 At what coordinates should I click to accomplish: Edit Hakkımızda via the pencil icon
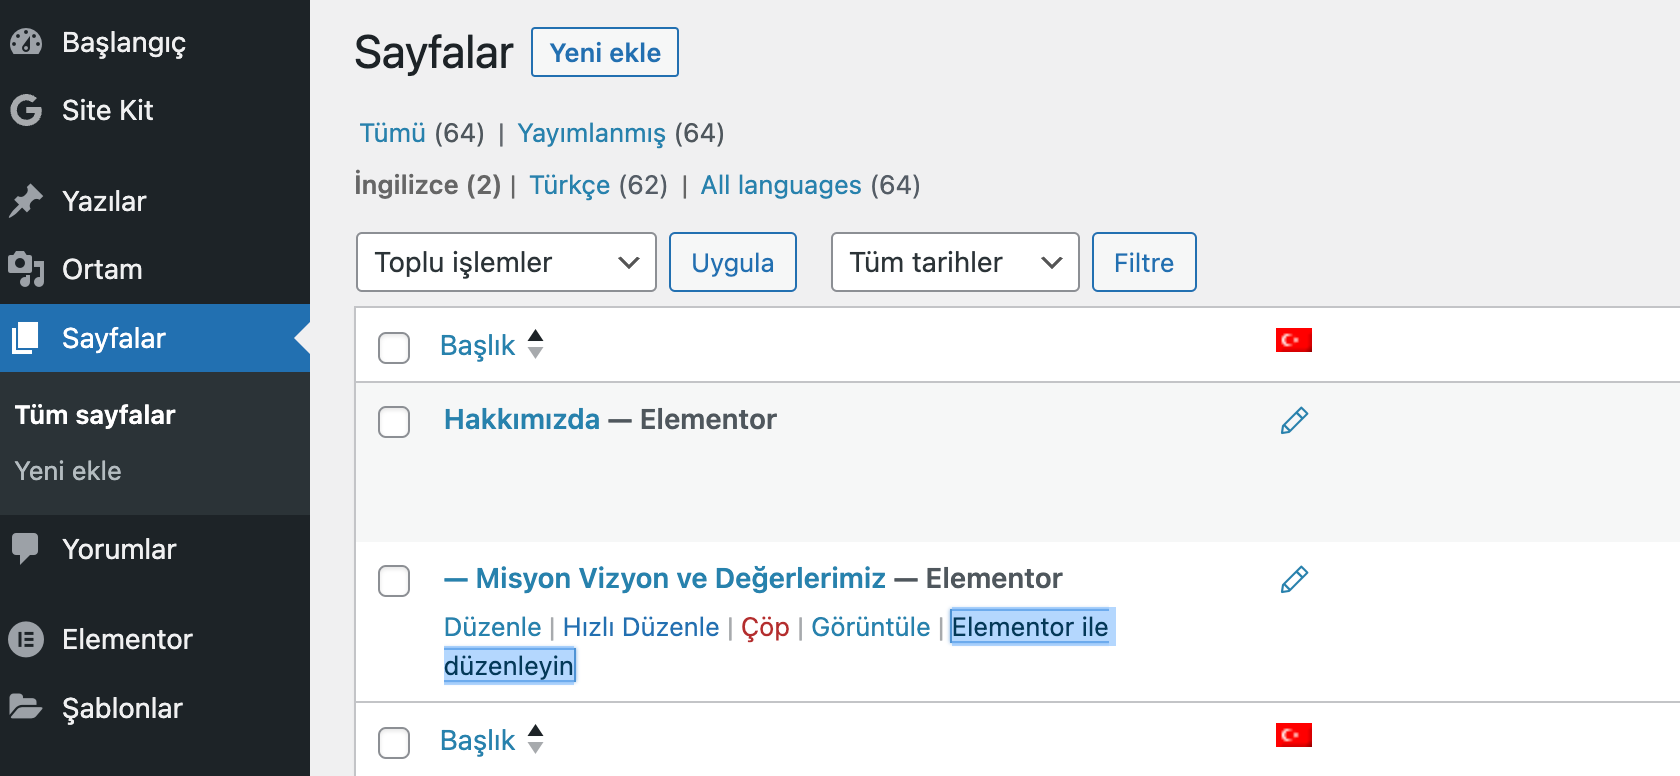pos(1293,420)
